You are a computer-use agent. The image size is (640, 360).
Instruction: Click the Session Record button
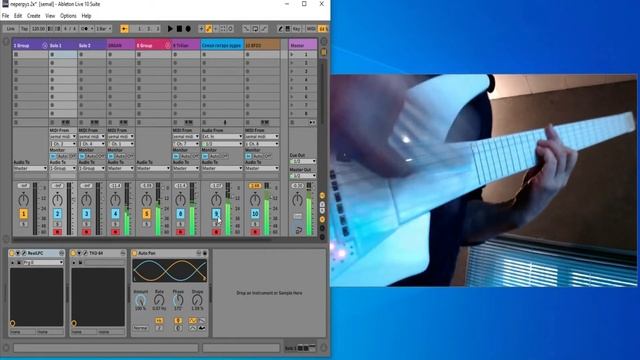coord(231,29)
